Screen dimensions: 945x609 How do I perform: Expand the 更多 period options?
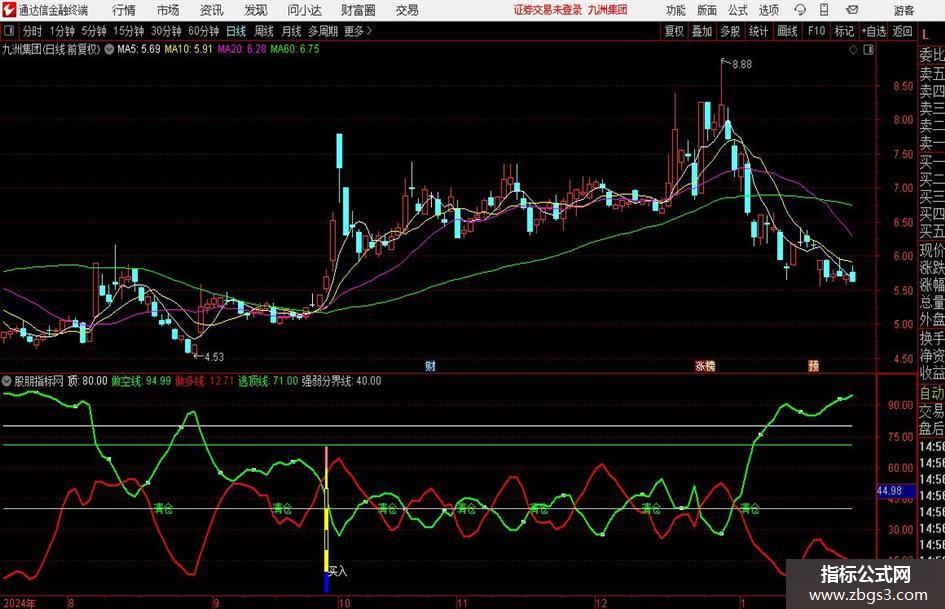[x=358, y=31]
